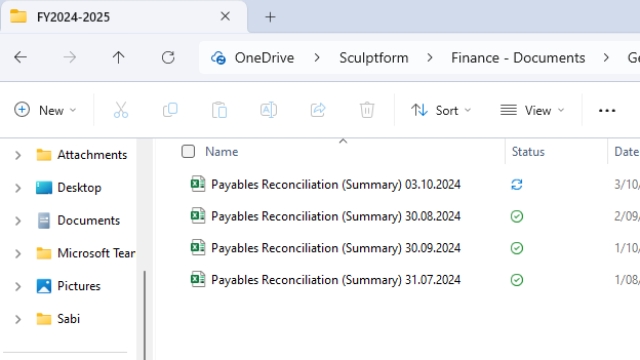Sort by the Date column header
The height and width of the screenshot is (360, 640).
coord(627,151)
